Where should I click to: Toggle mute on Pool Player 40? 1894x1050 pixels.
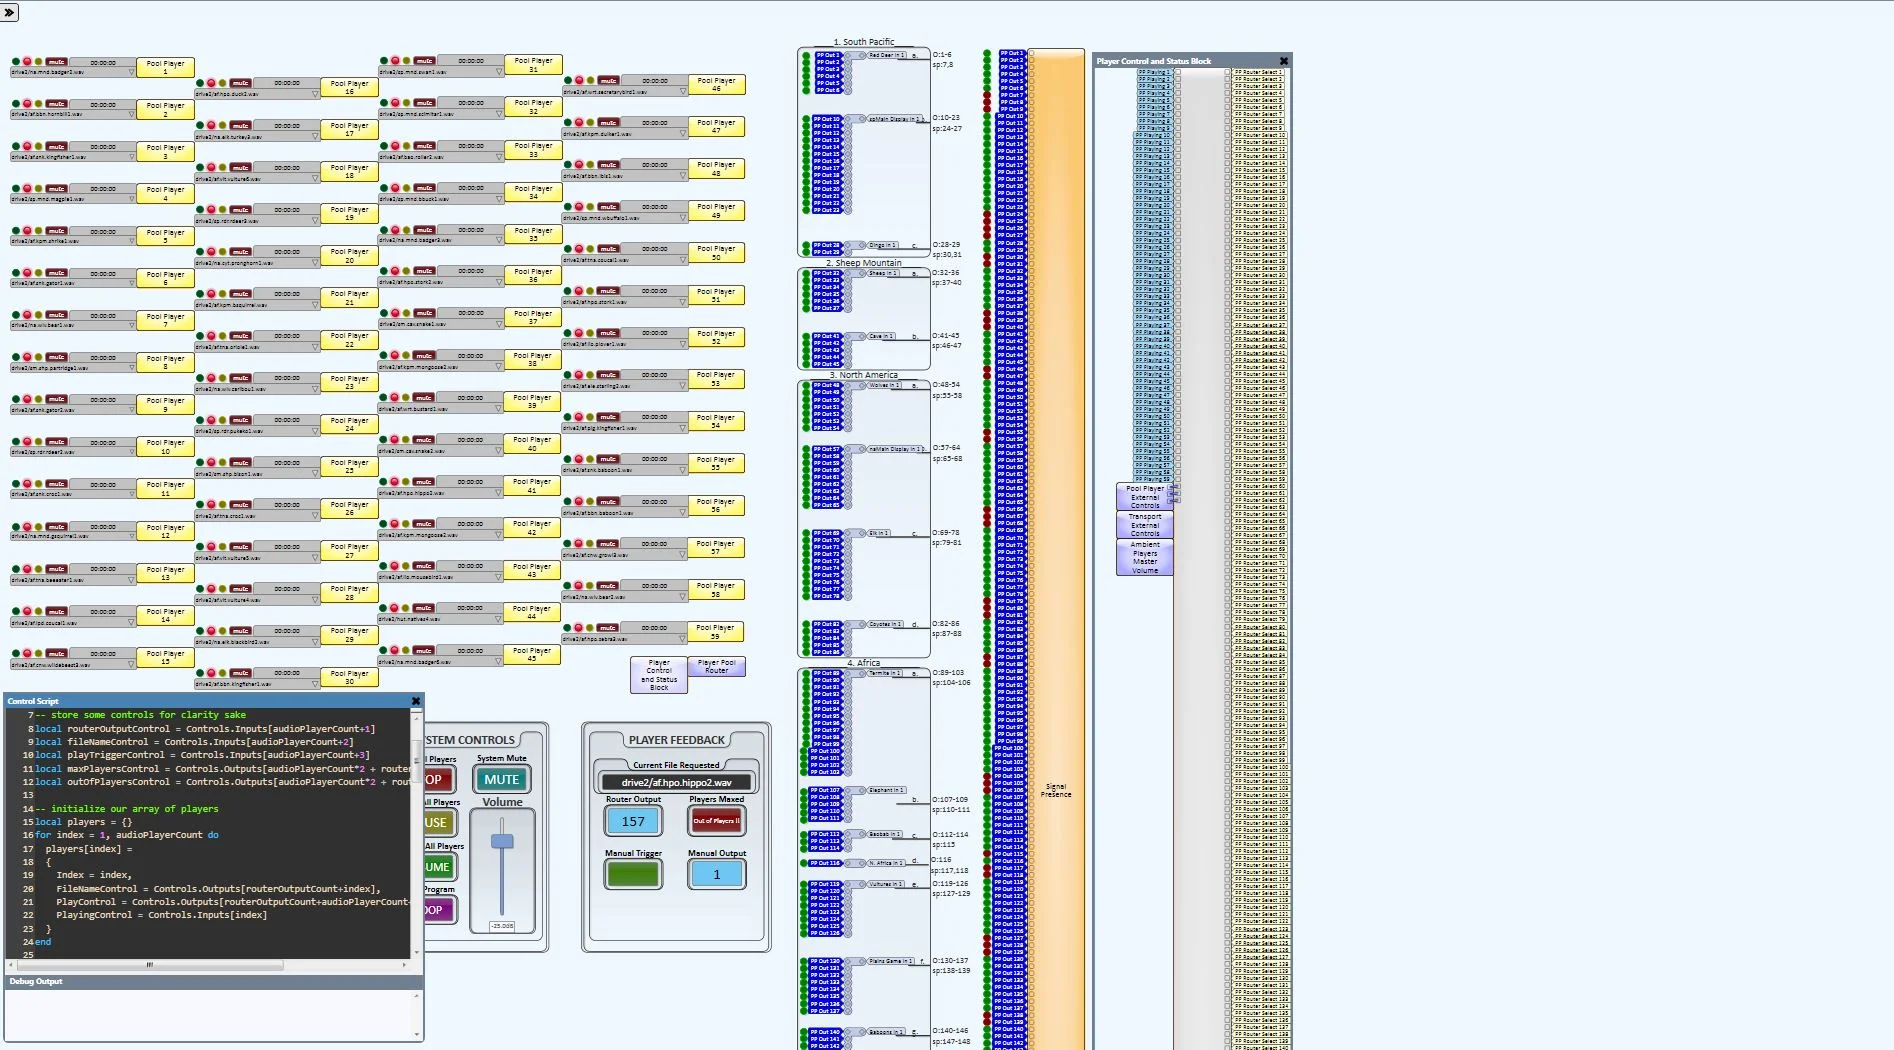[424, 440]
